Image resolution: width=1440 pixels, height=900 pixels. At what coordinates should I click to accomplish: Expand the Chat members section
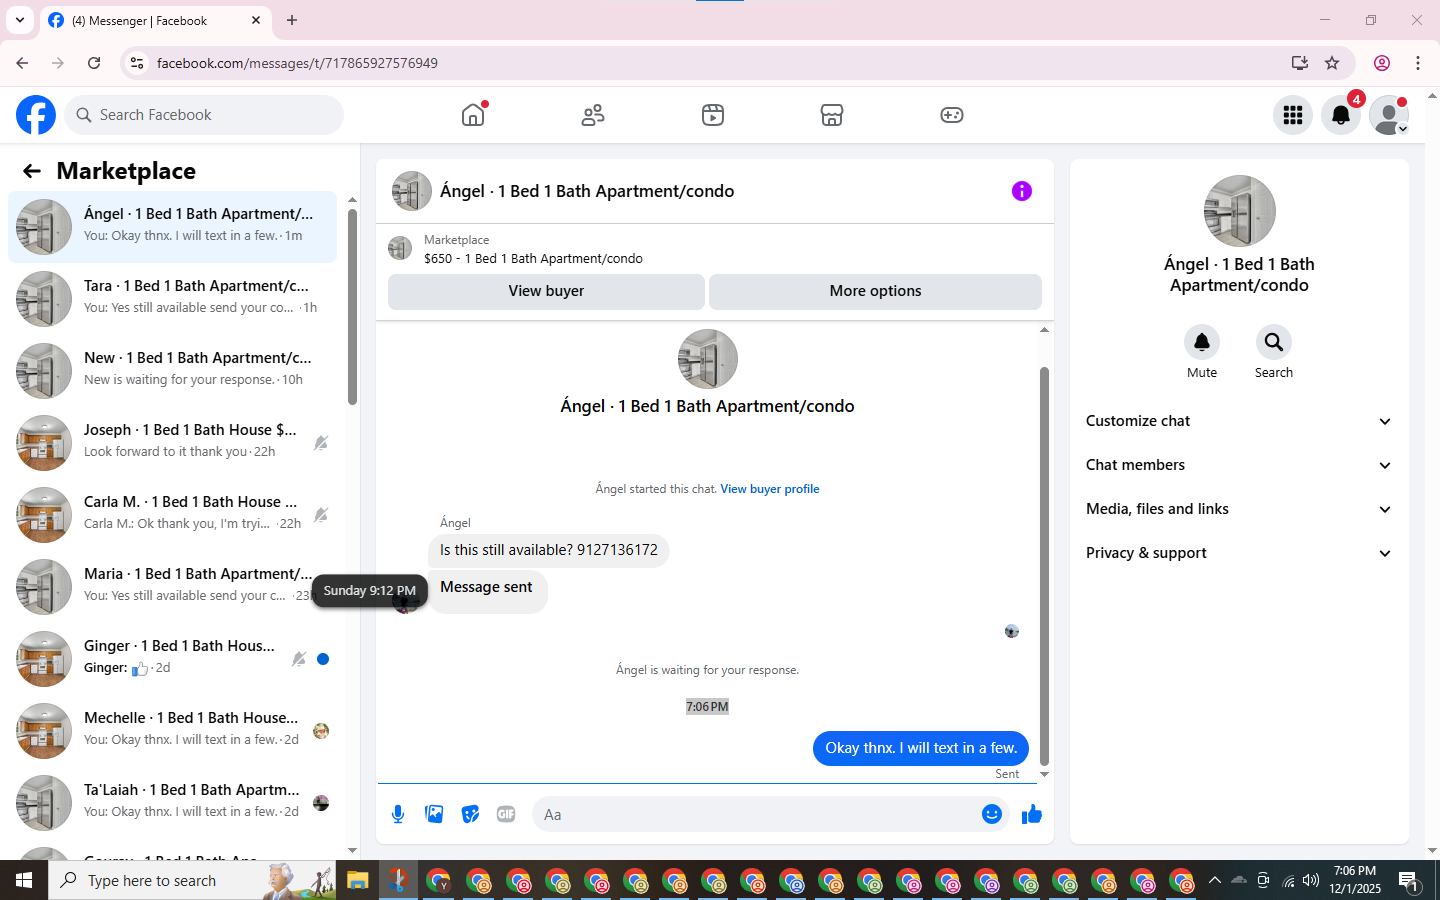1239,465
